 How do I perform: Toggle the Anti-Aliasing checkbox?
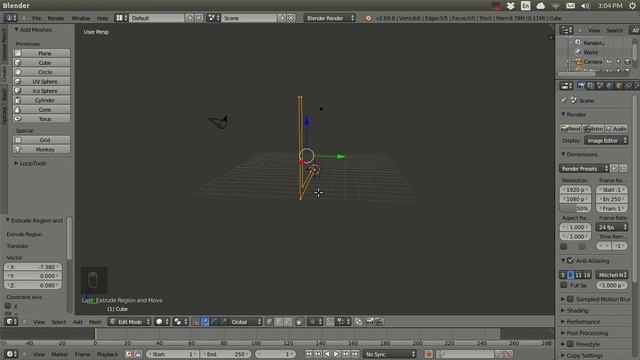tap(571, 260)
